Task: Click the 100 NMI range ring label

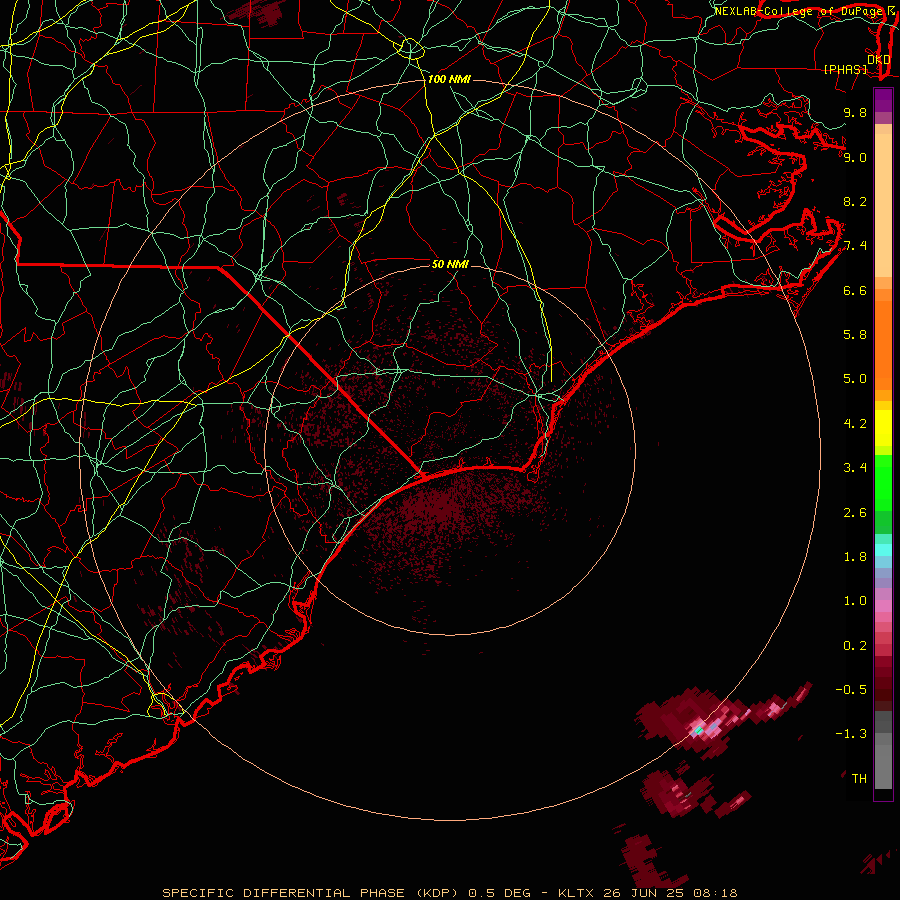Action: click(x=449, y=79)
